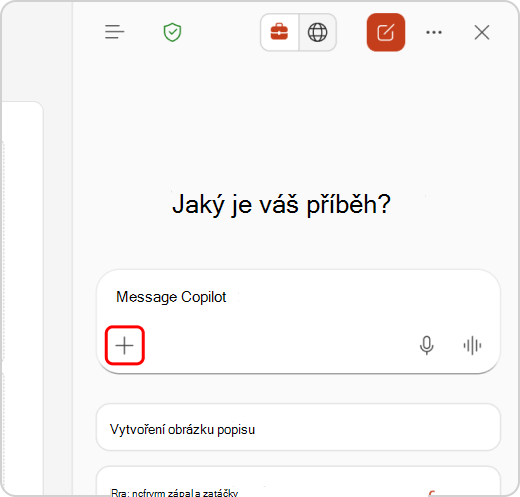This screenshot has height=497, width=520.
Task: Start a new chat with orange compose button
Action: 386,32
